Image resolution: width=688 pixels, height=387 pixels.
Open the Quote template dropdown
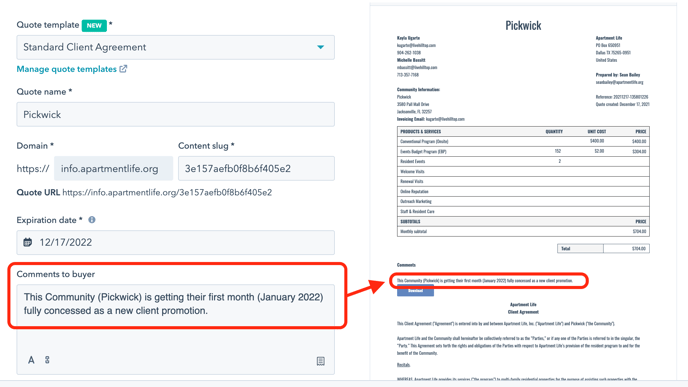176,47
